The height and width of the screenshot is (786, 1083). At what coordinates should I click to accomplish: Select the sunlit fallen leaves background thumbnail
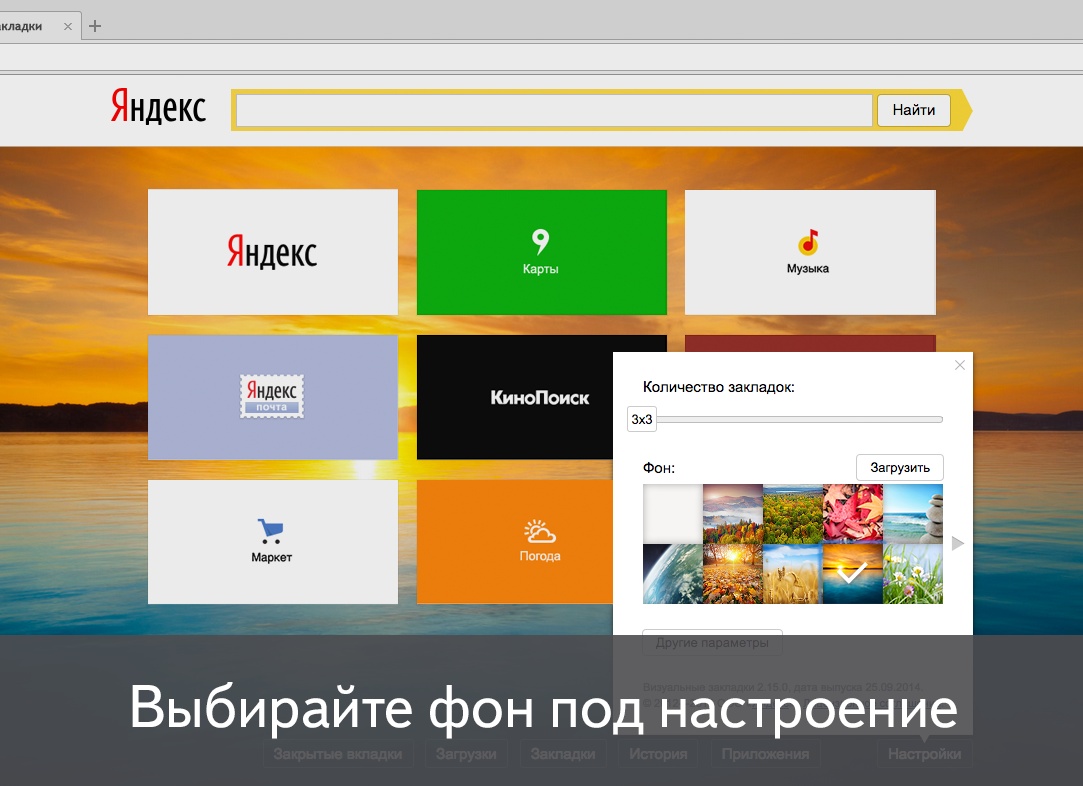click(733, 573)
